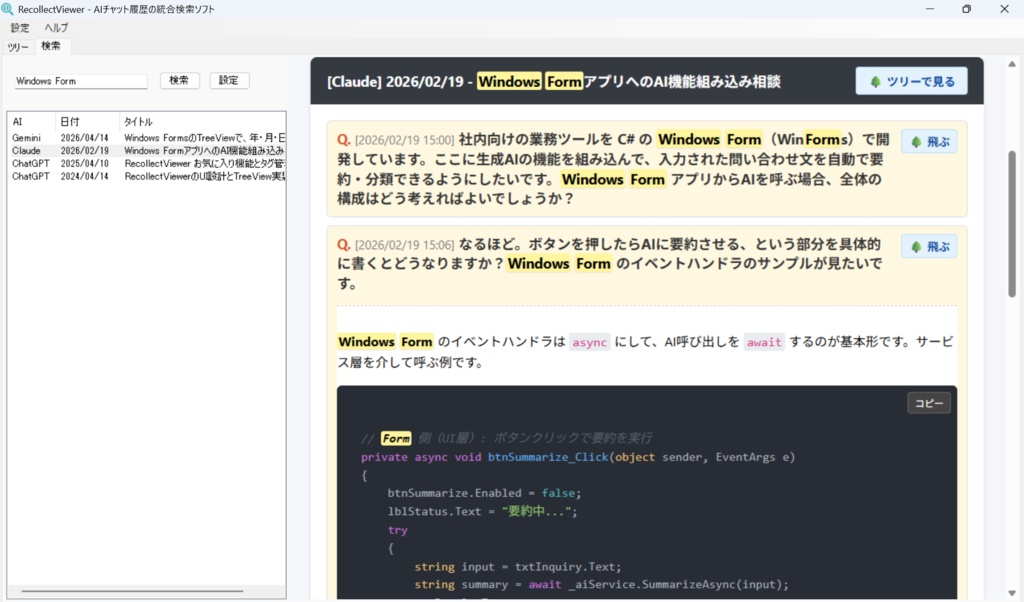
Task: Open the 設定 menu
Action: point(20,27)
